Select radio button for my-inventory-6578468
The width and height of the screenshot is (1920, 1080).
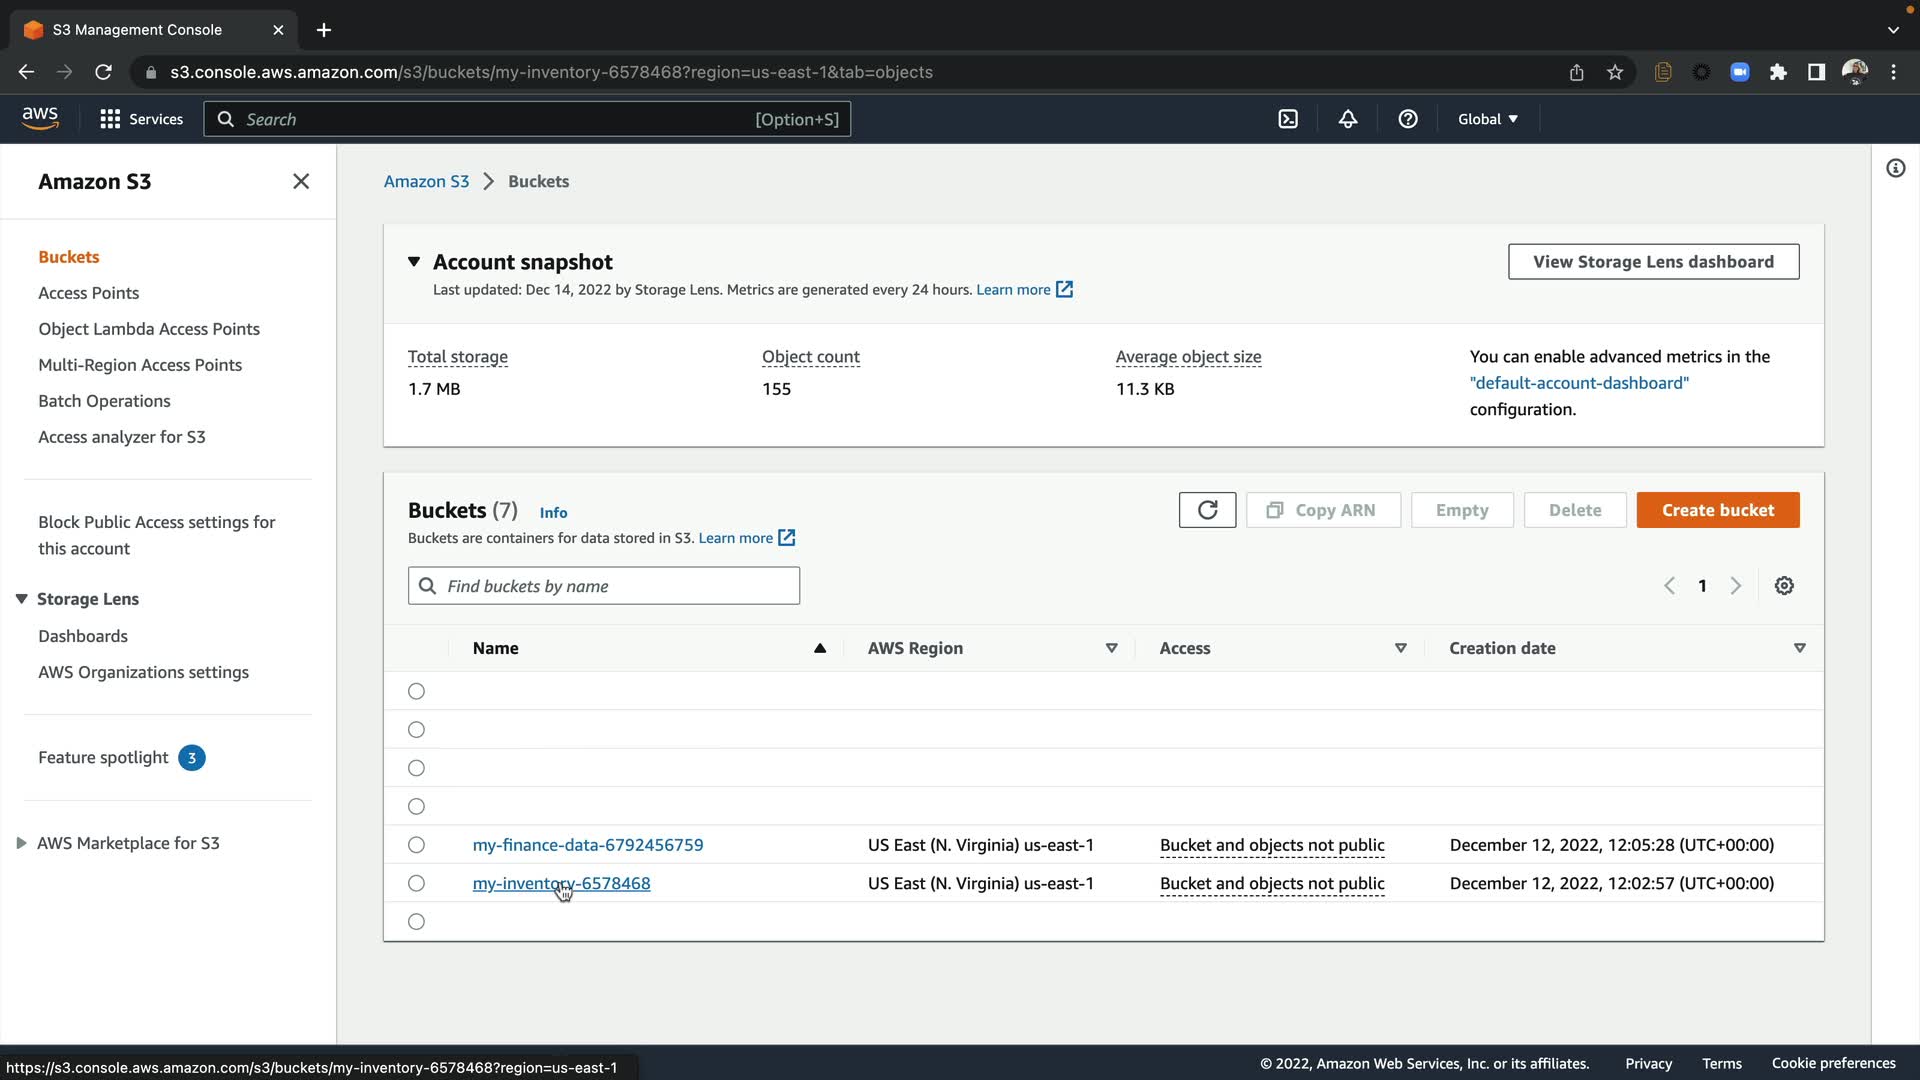(x=417, y=883)
